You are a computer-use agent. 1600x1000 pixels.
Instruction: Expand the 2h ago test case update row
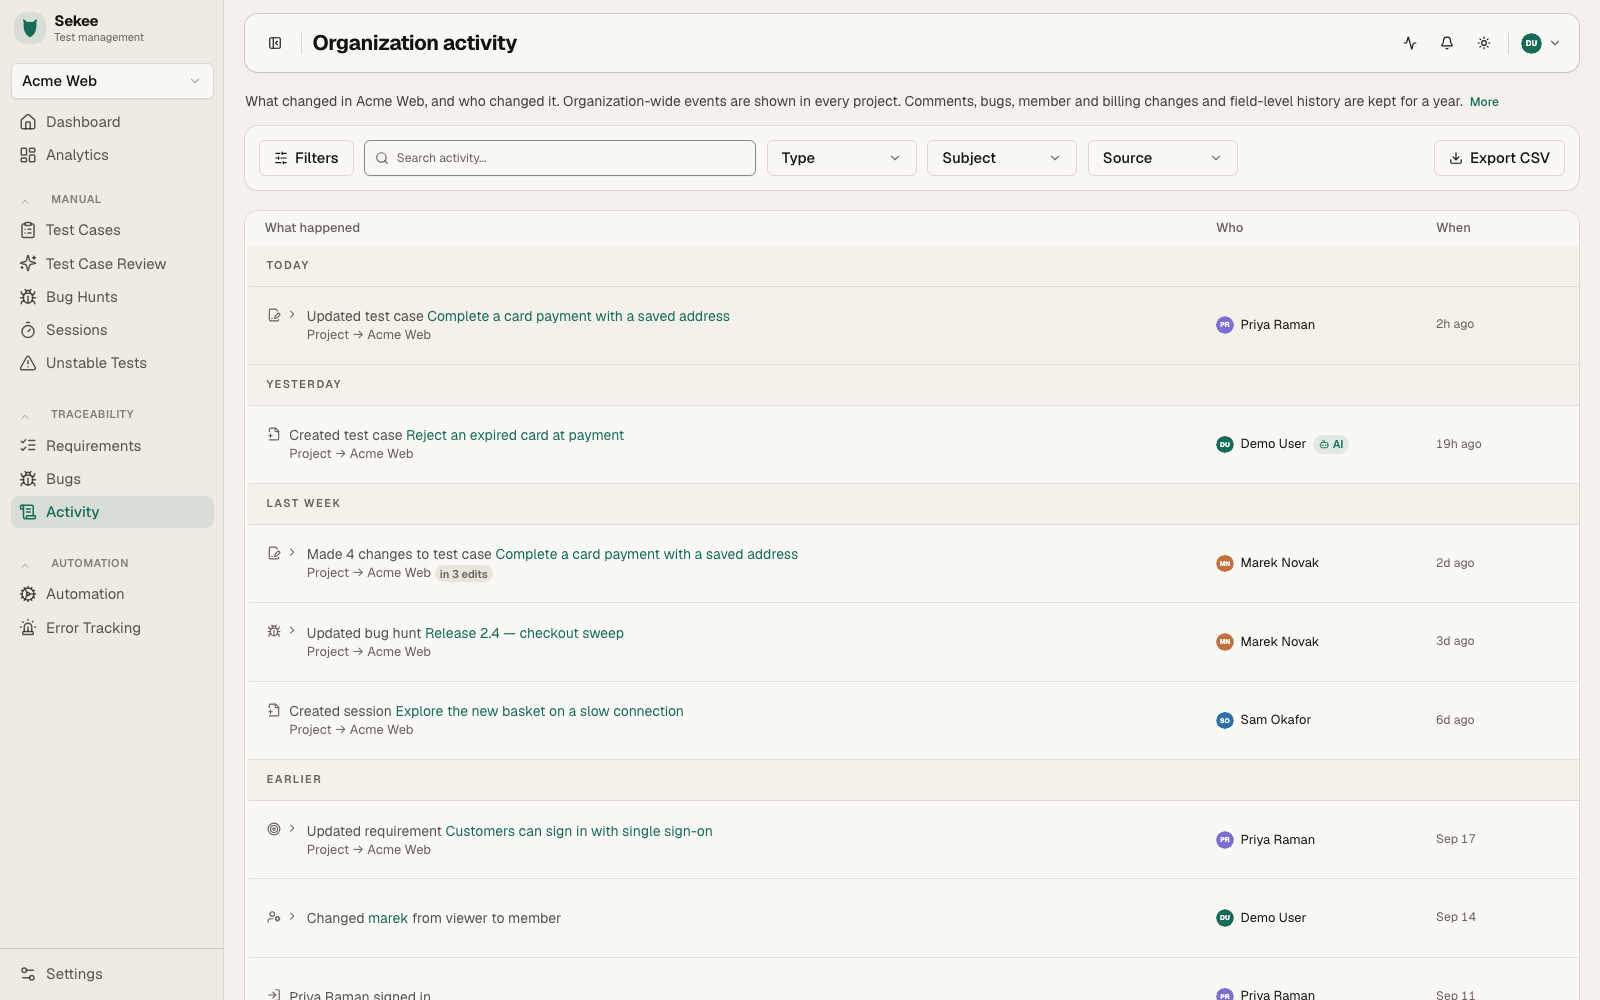point(292,315)
